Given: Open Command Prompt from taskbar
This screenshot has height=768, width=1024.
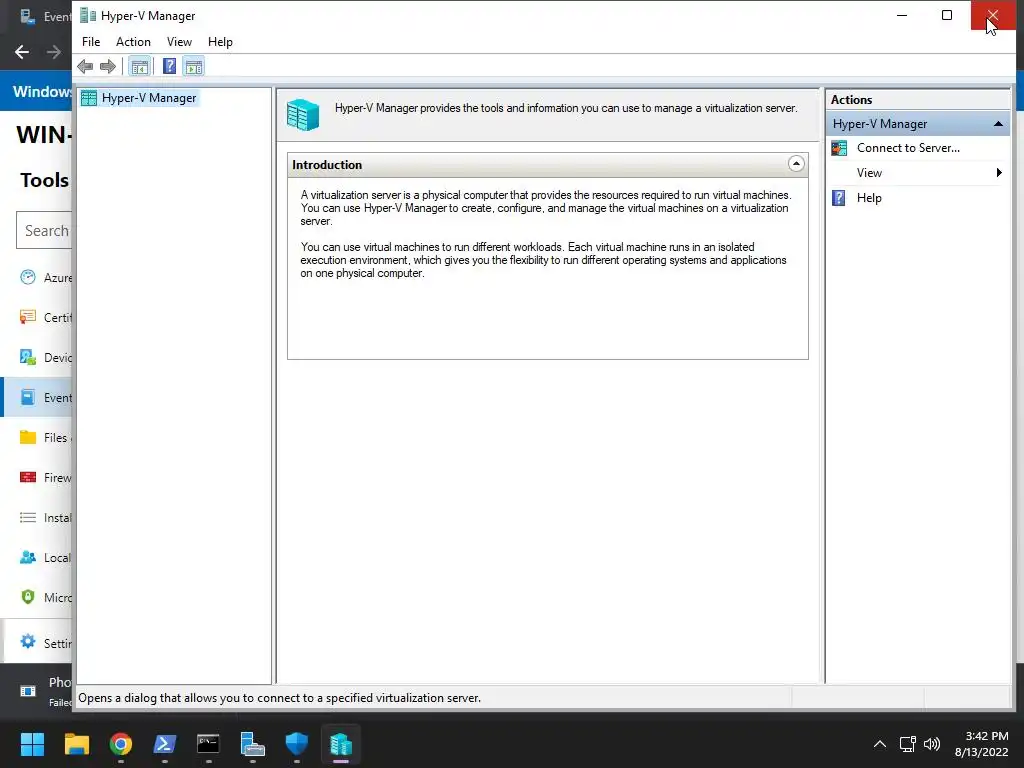Looking at the screenshot, I should pyautogui.click(x=208, y=744).
